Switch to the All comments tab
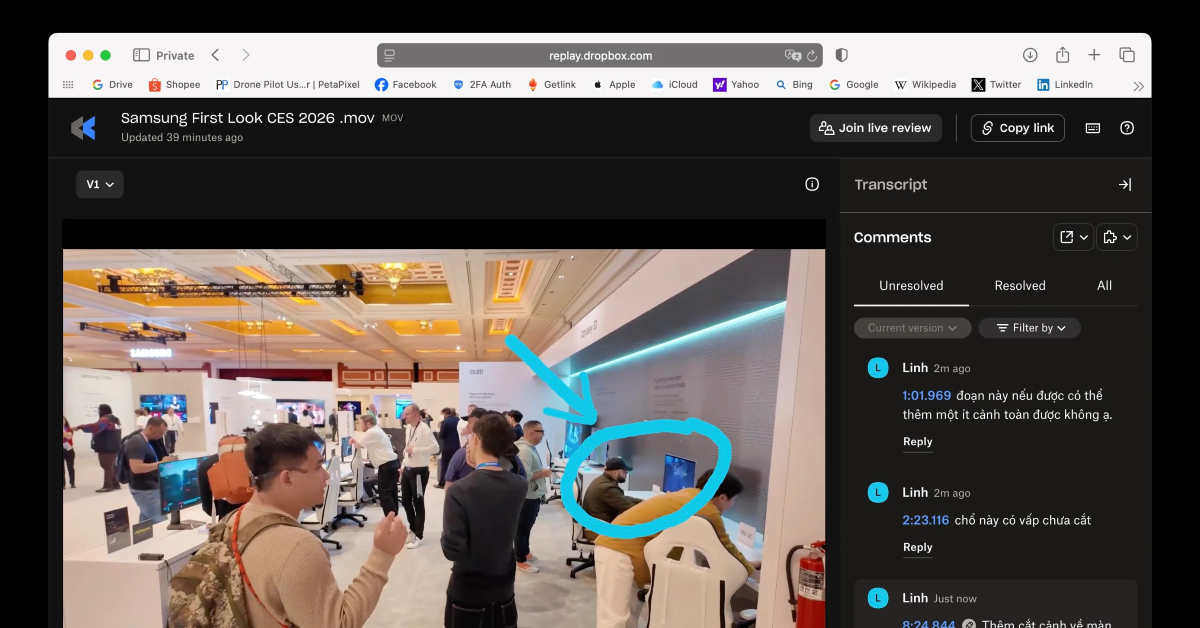Image resolution: width=1200 pixels, height=628 pixels. 1104,285
